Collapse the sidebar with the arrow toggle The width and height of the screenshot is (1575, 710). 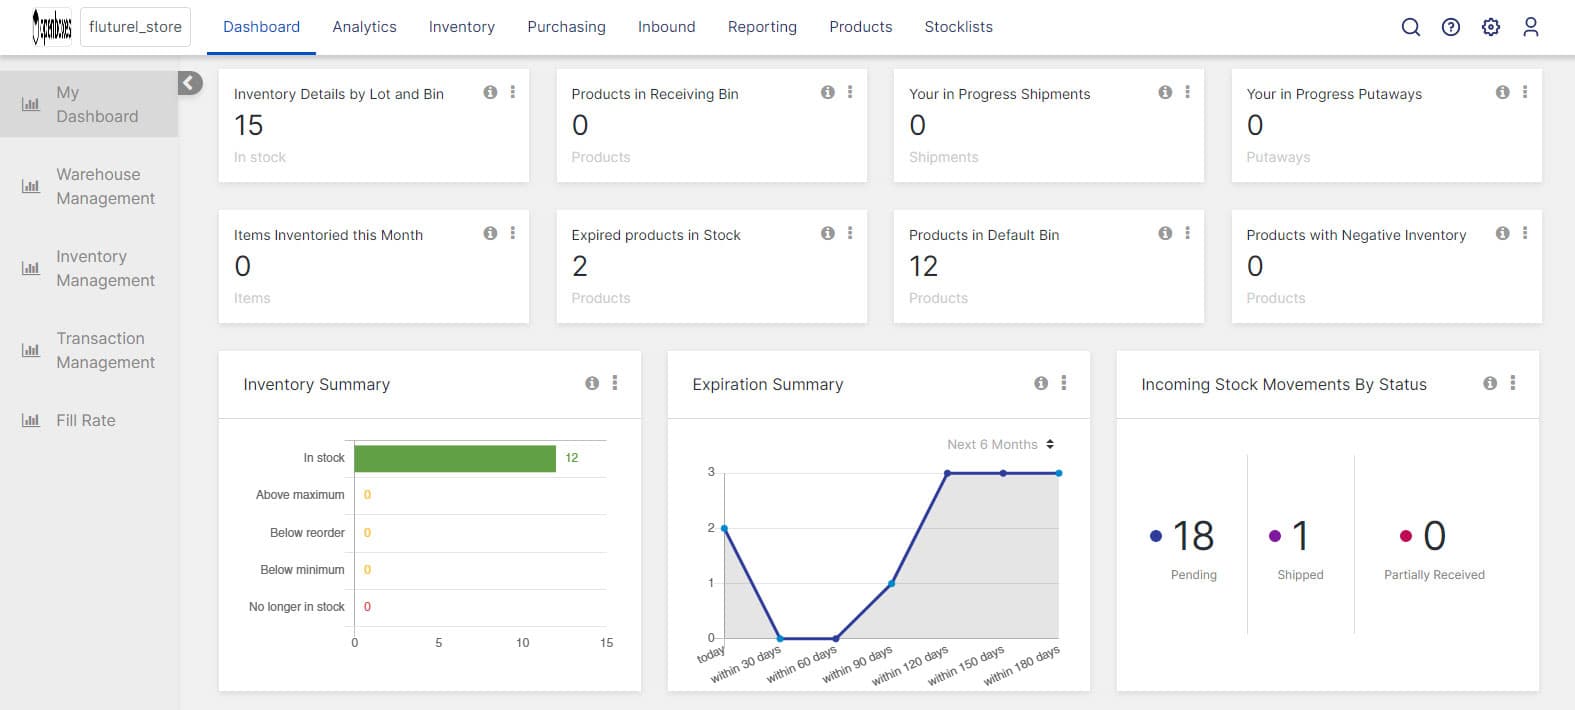[x=190, y=83]
